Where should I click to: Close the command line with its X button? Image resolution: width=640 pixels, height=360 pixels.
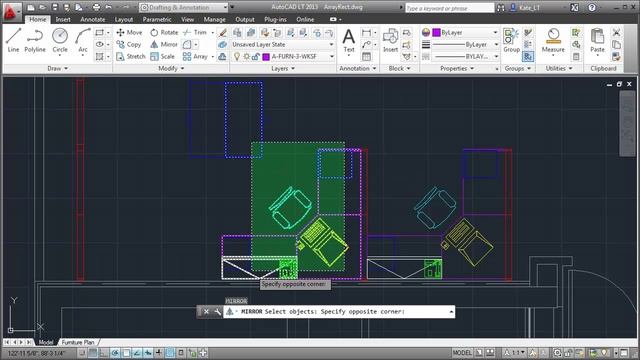[x=206, y=311]
